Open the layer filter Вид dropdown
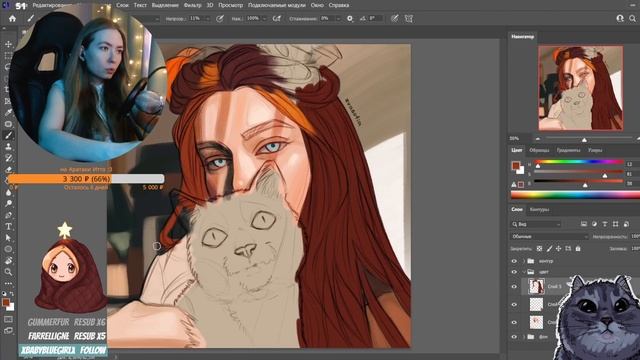The width and height of the screenshot is (640, 360). point(536,224)
